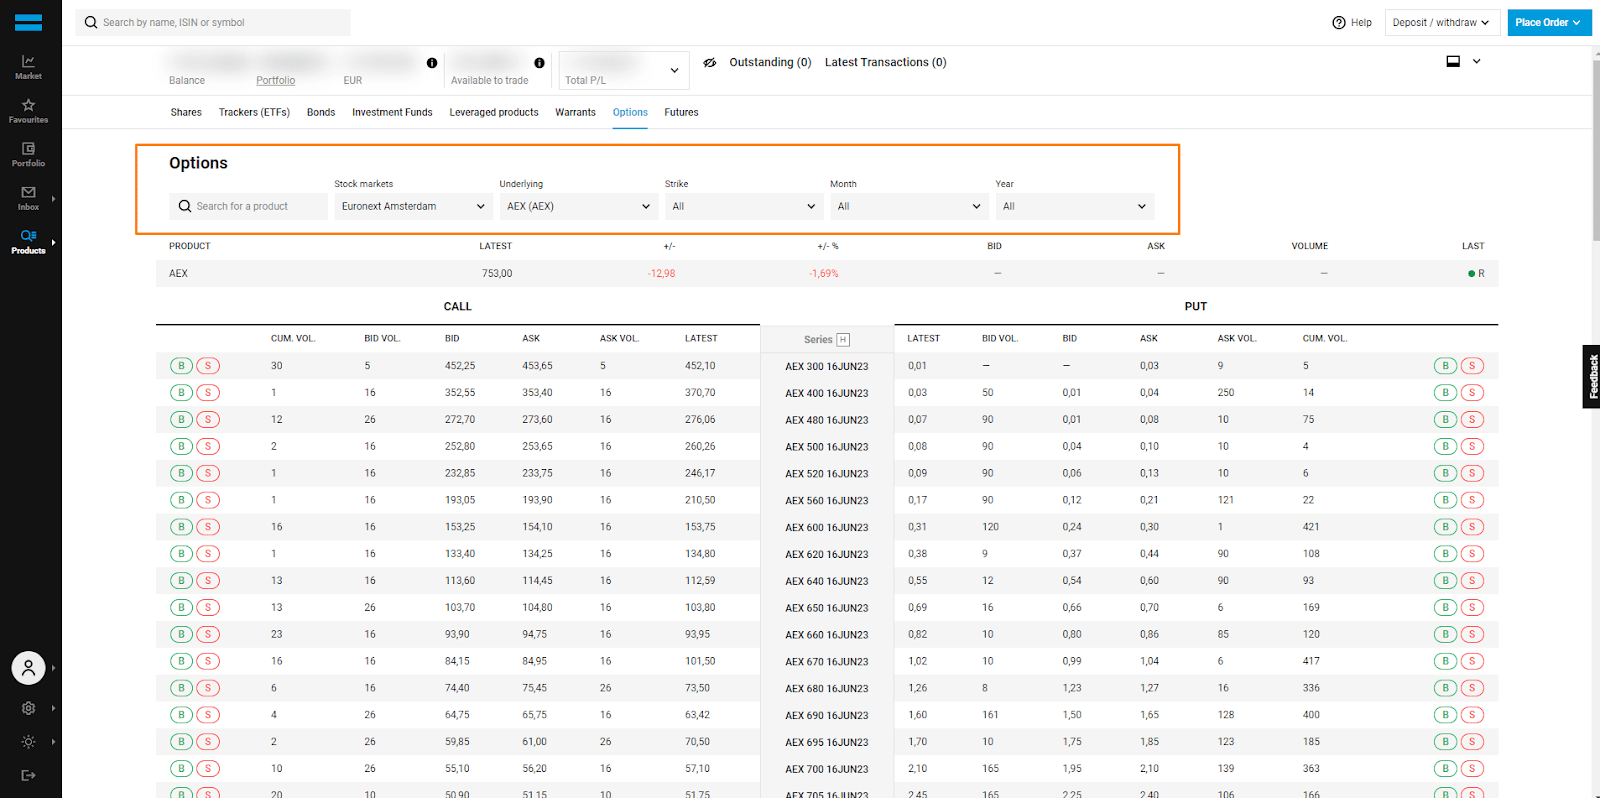Image resolution: width=1600 pixels, height=798 pixels.
Task: Click call Sell button for AEX 300 16JUN23
Action: pyautogui.click(x=208, y=366)
